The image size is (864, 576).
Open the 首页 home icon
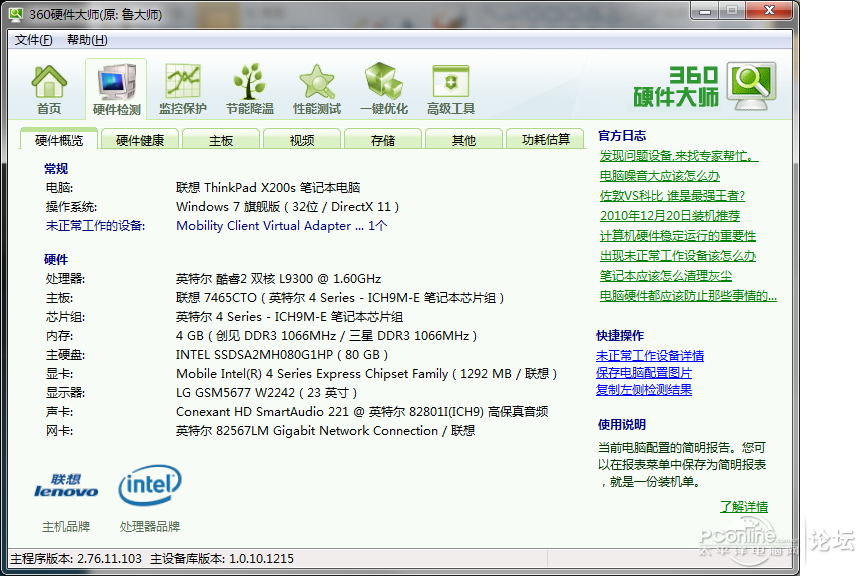(49, 89)
